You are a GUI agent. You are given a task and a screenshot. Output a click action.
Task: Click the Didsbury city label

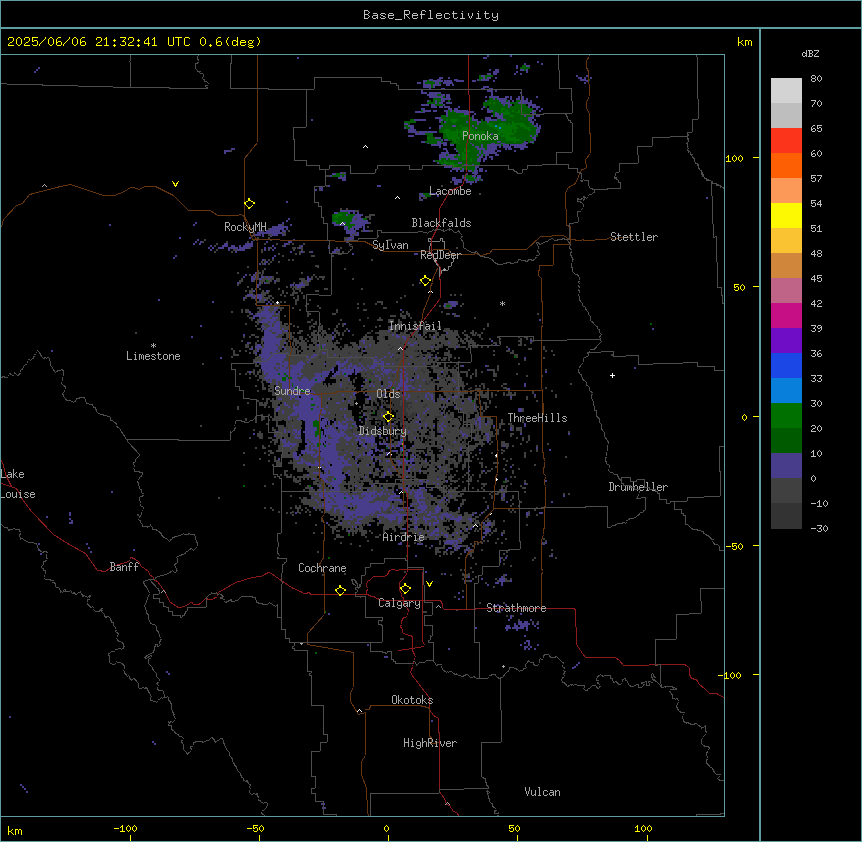tap(383, 431)
